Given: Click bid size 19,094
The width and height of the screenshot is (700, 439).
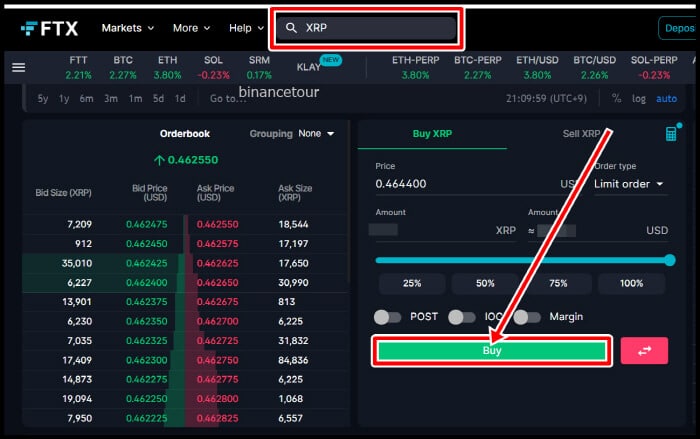Looking at the screenshot, I should [x=77, y=399].
